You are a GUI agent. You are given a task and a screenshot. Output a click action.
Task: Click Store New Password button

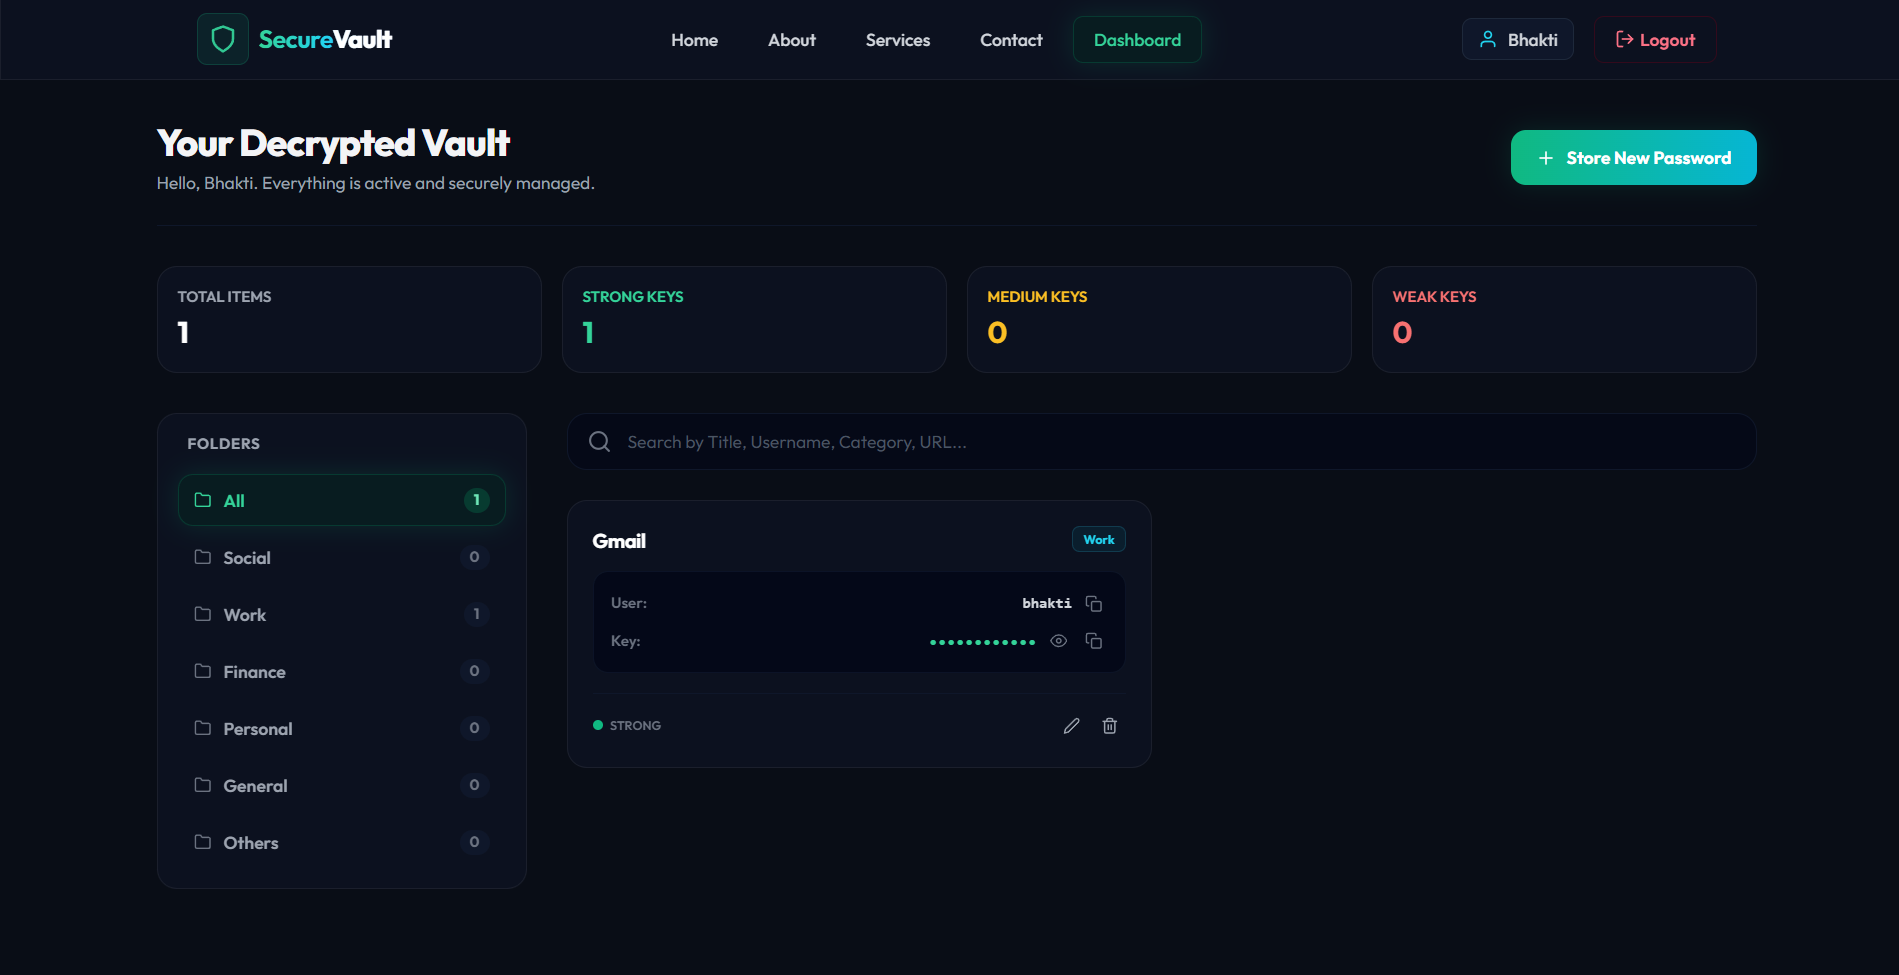pyautogui.click(x=1634, y=158)
